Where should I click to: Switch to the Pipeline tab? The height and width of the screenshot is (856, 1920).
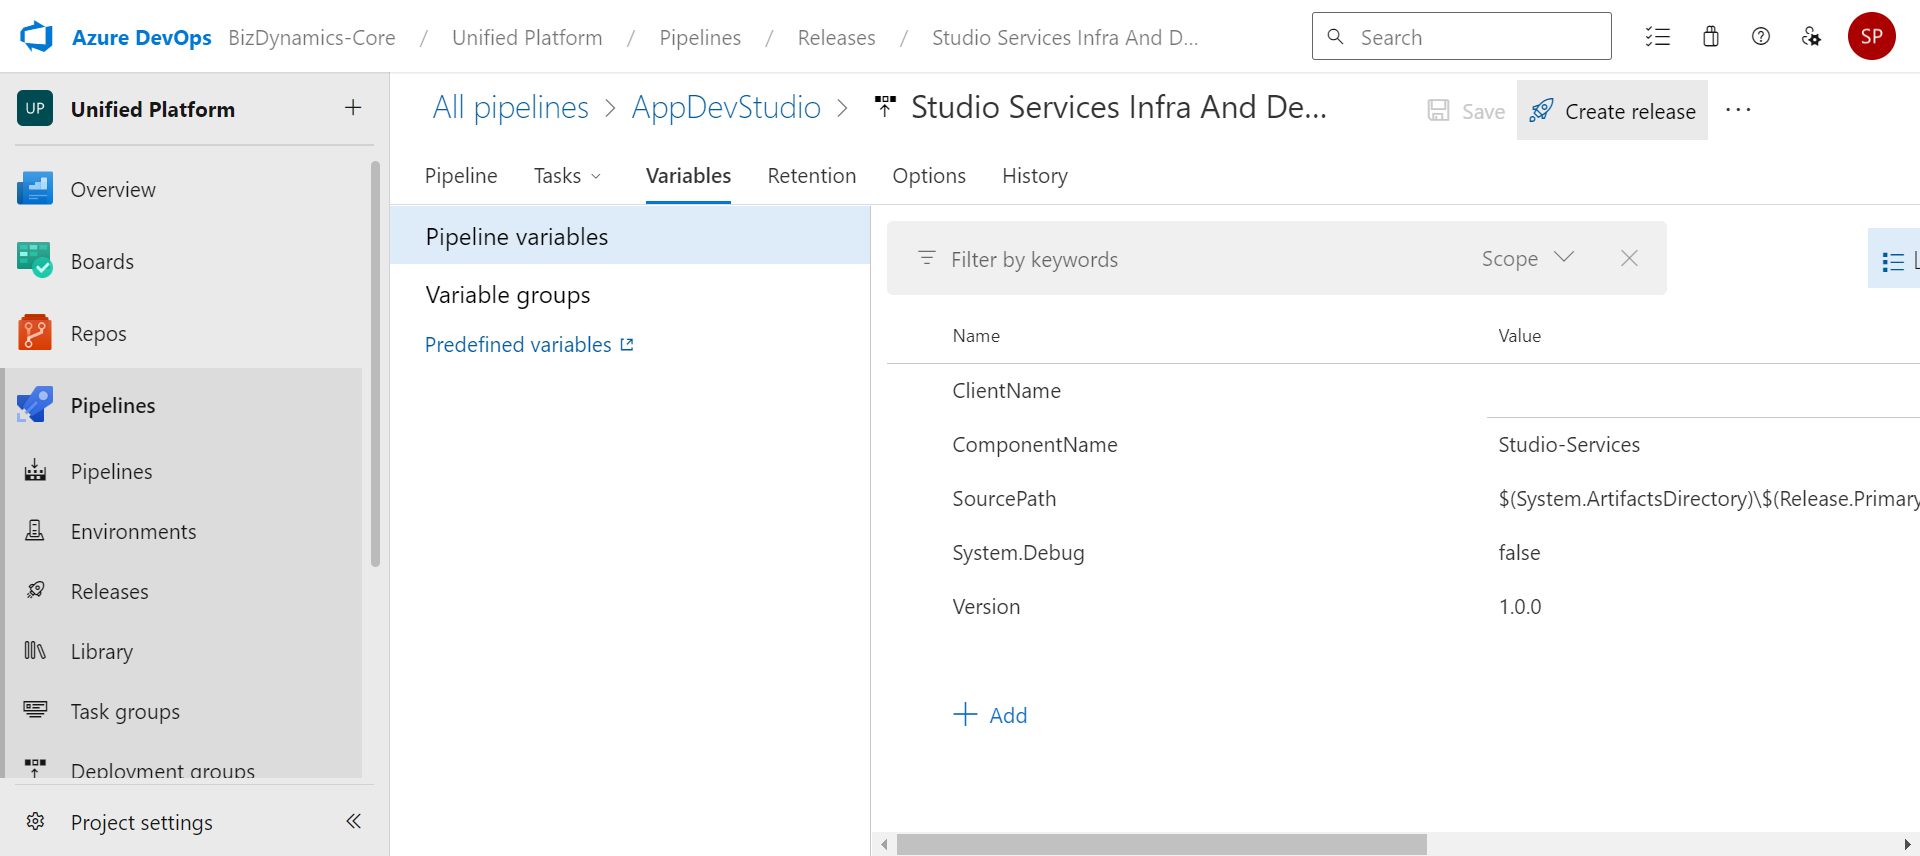click(x=461, y=176)
